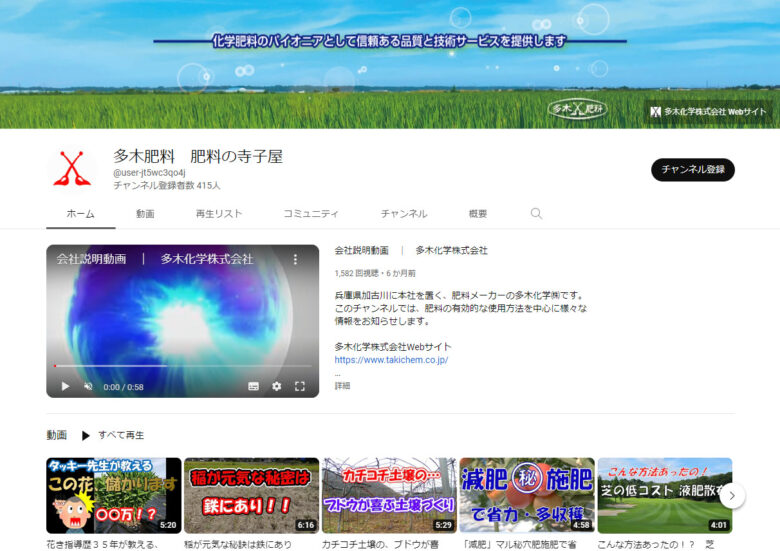Screen dimensions: 780x551
Task: Open 多木化学株式会社 Webサイト banner link
Action: tap(708, 112)
